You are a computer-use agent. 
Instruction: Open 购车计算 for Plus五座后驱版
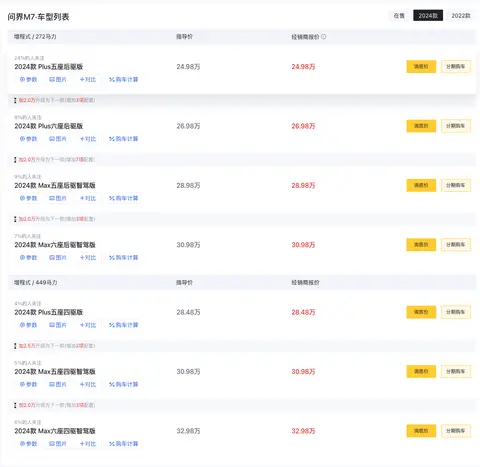tap(123, 79)
